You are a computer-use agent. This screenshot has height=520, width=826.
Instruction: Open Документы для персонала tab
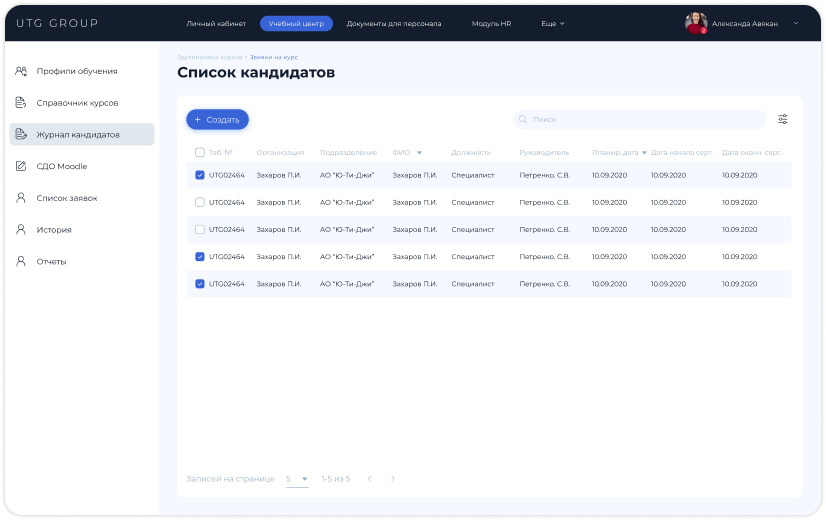(394, 24)
